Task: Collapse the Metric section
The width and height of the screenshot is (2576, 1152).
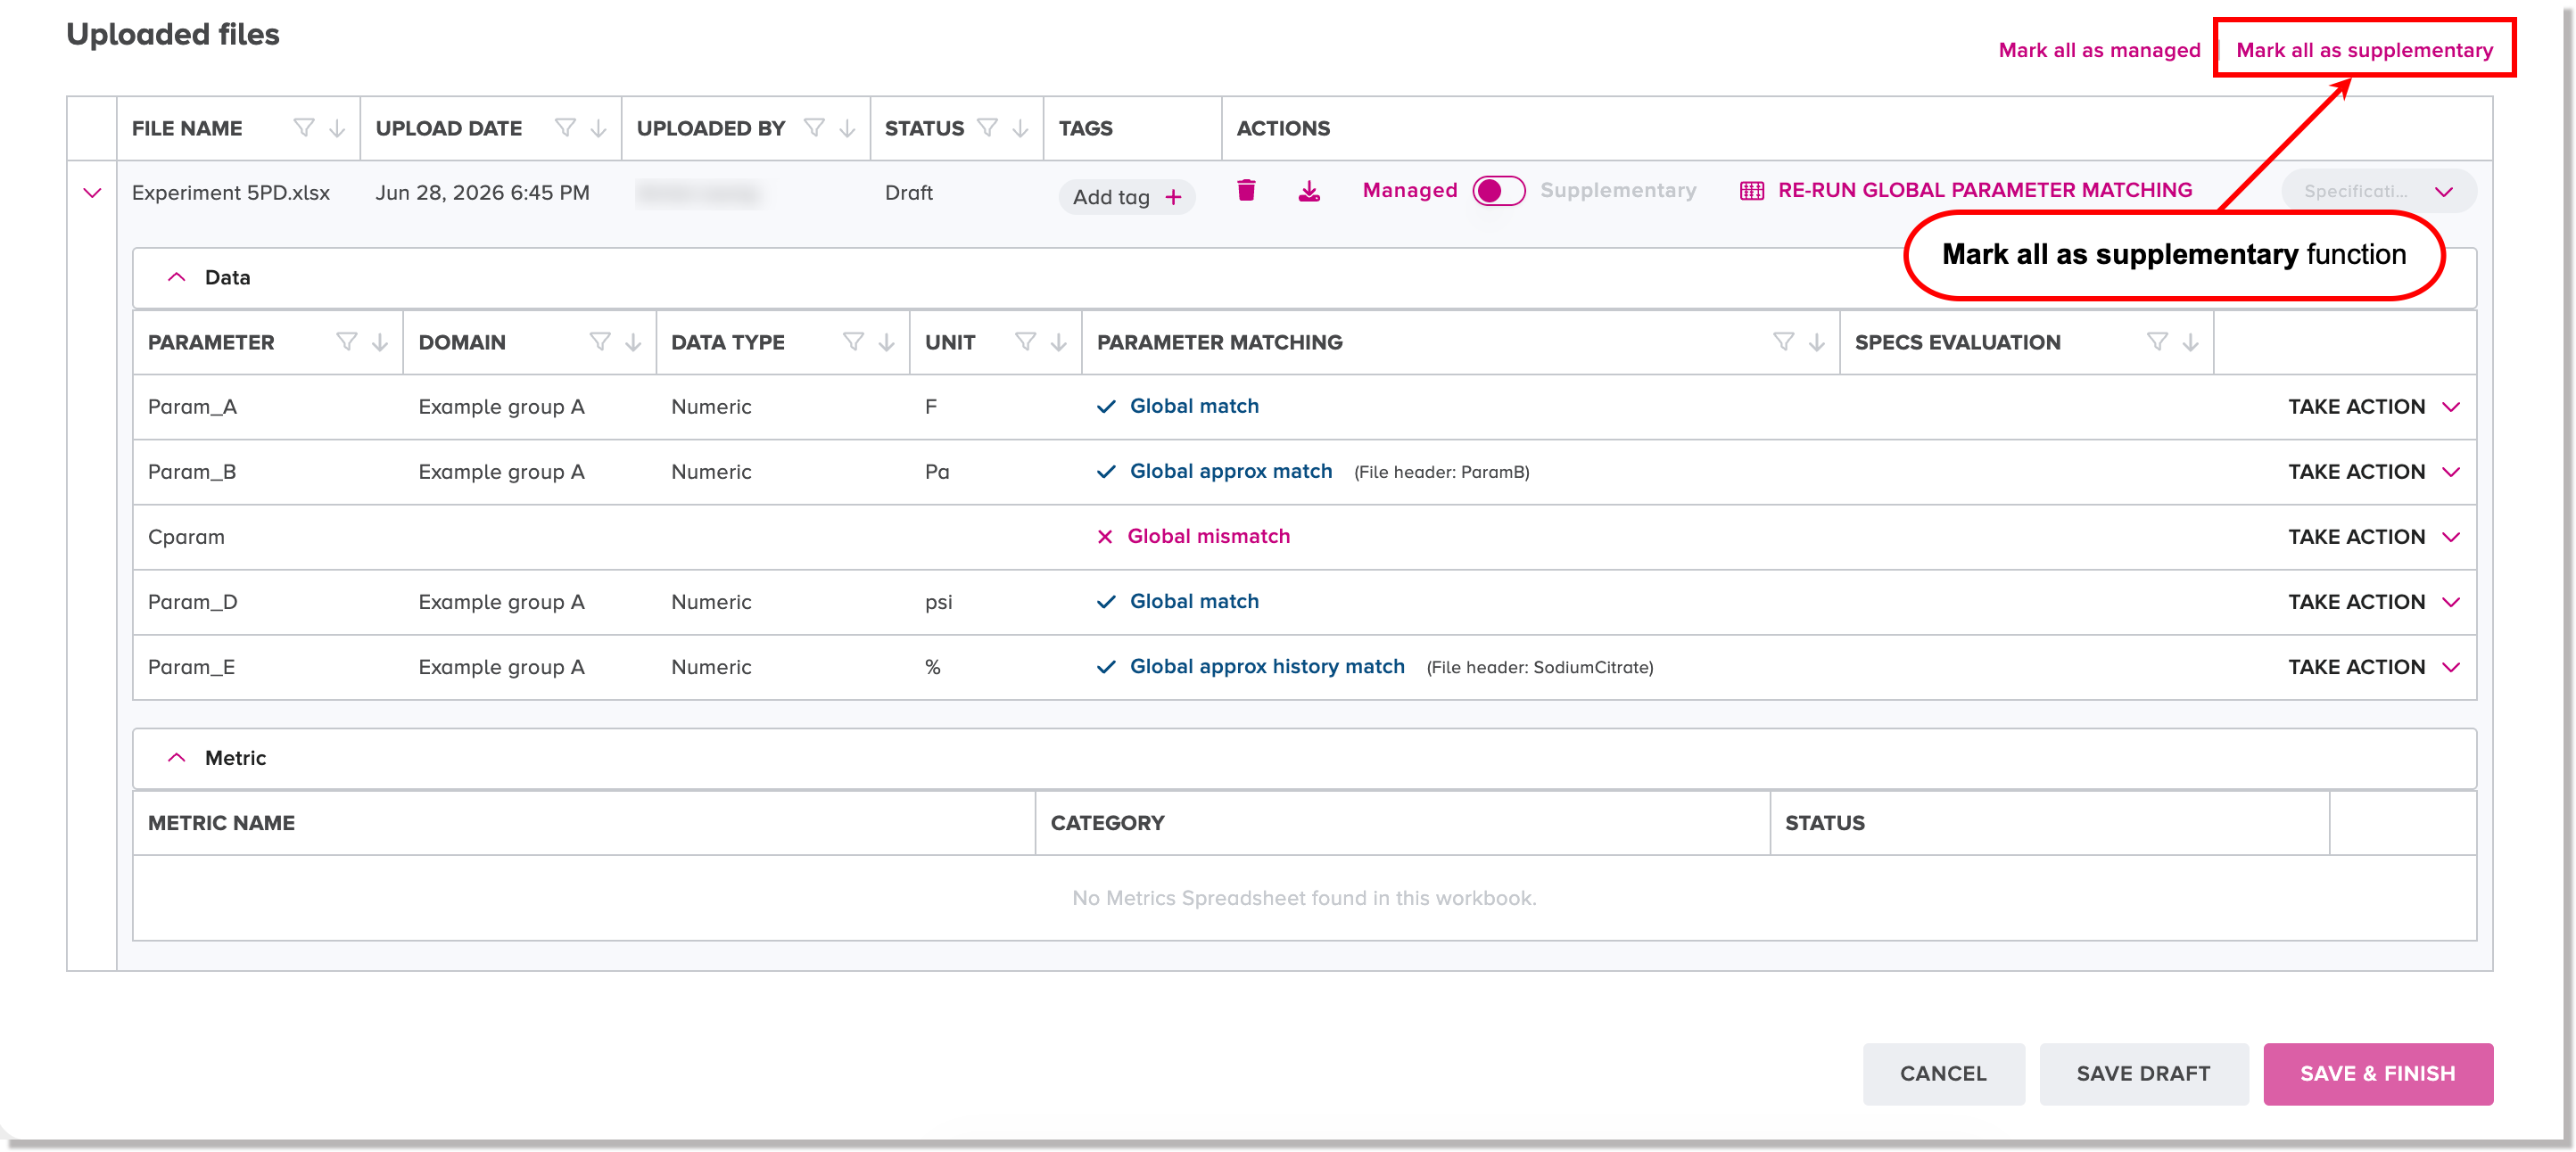Action: coord(176,758)
